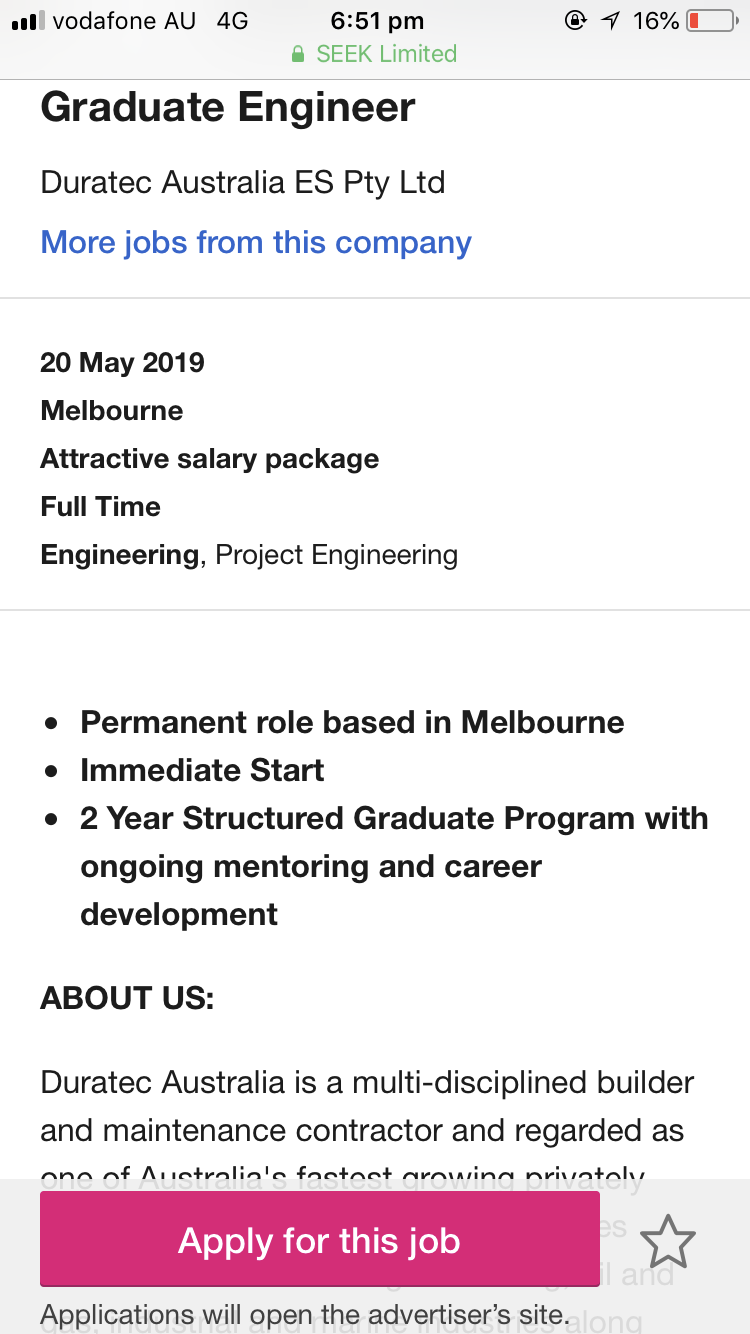Viewport: 750px width, 1334px height.
Task: Click the Apply for this job button
Action: [x=319, y=1240]
